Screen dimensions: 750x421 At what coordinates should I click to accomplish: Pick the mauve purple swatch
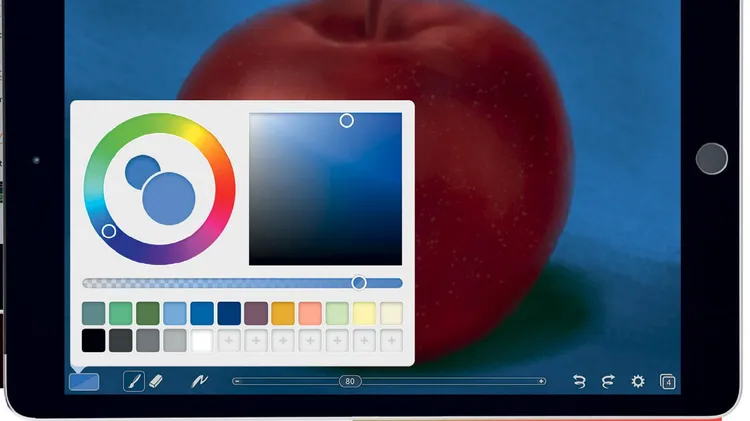click(256, 313)
